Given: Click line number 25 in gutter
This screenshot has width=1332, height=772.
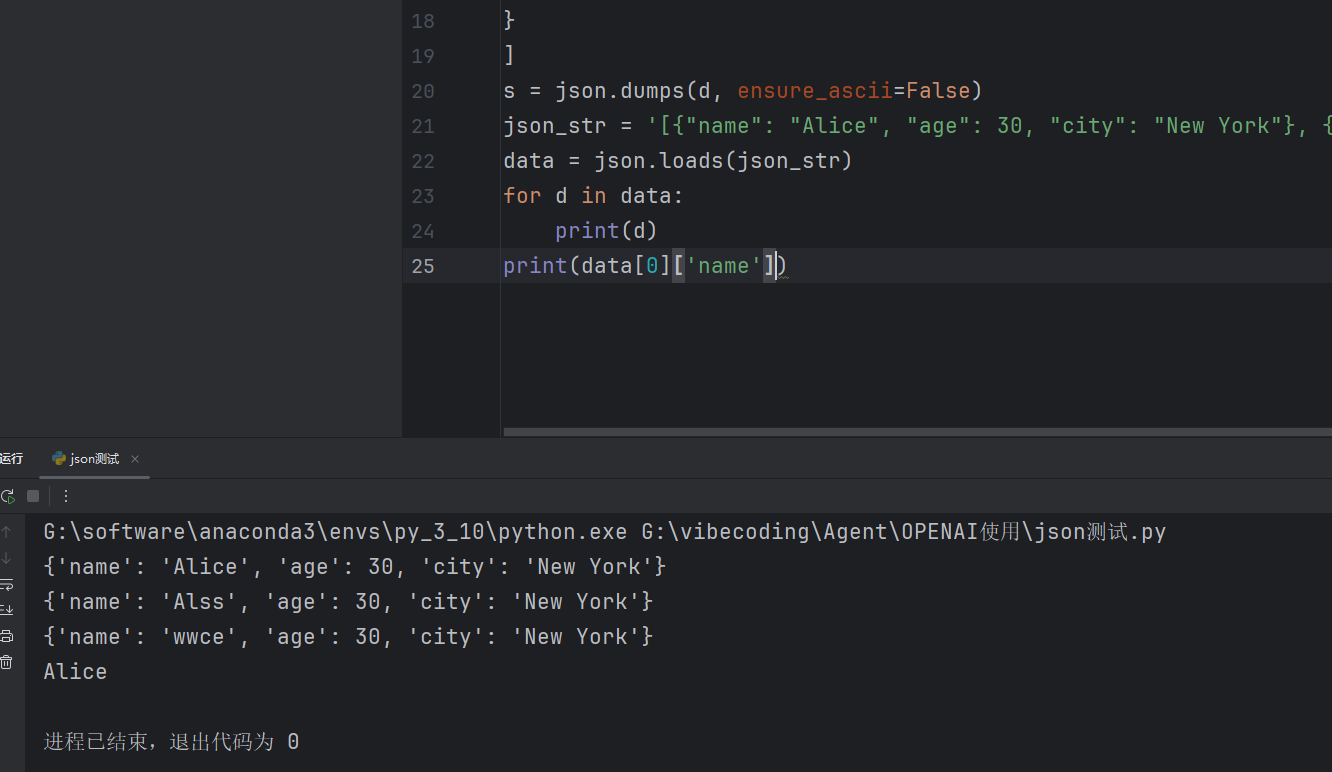Looking at the screenshot, I should [423, 266].
